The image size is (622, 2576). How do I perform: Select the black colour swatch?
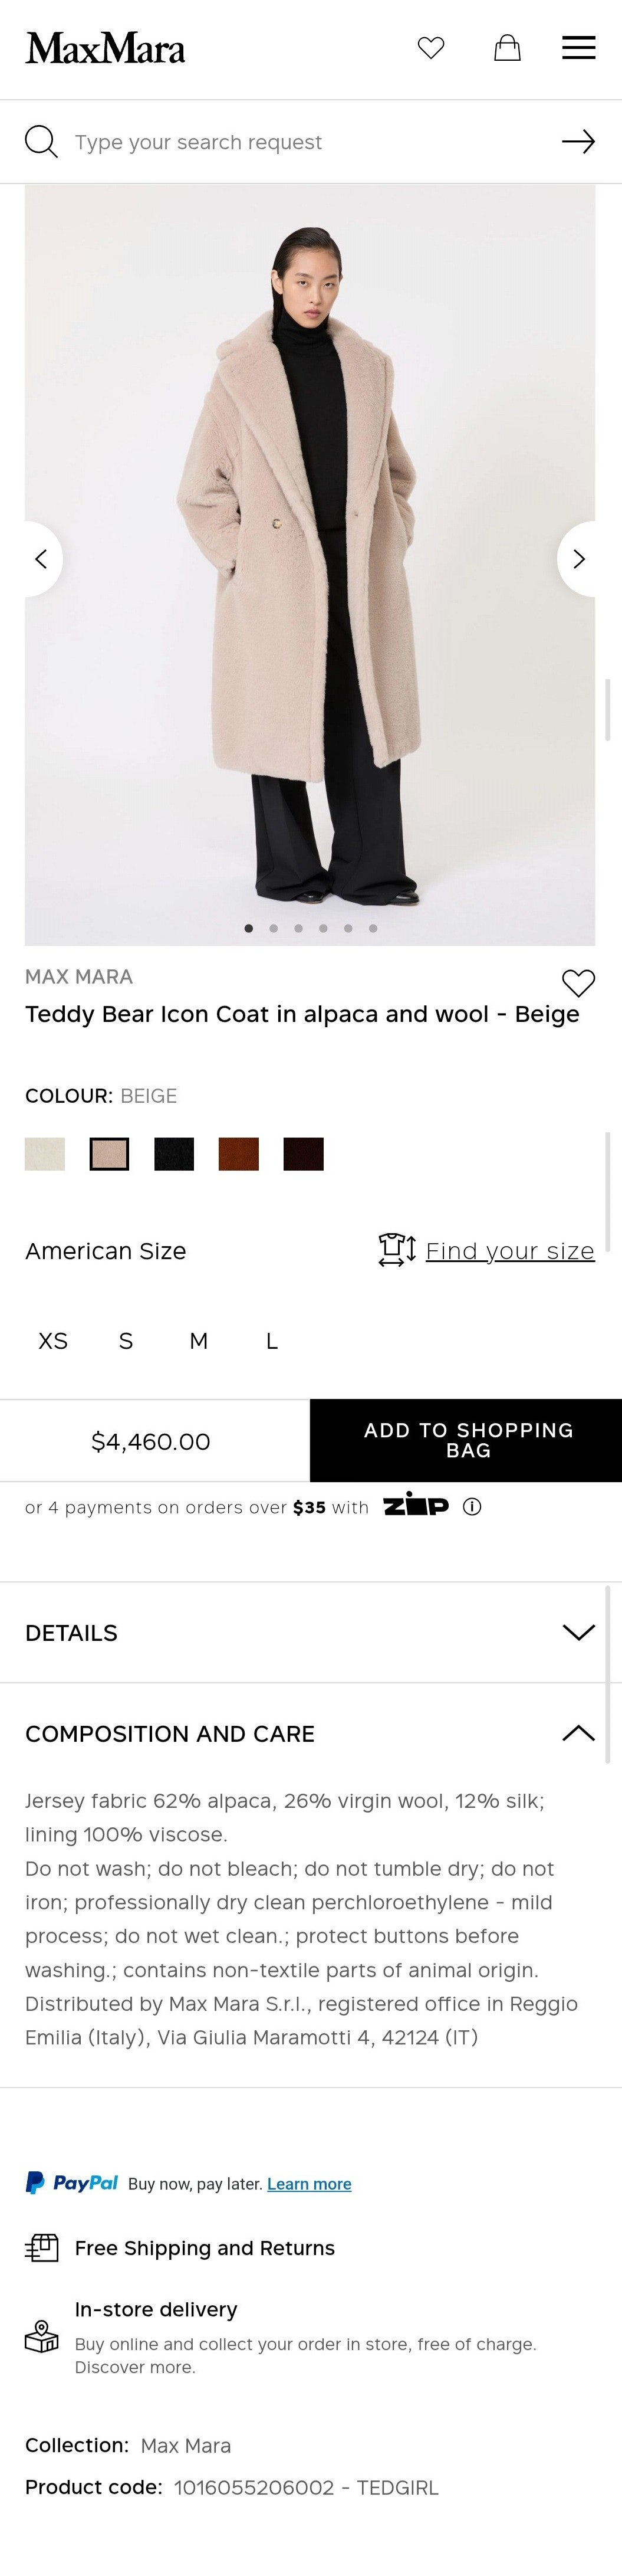click(x=174, y=1154)
